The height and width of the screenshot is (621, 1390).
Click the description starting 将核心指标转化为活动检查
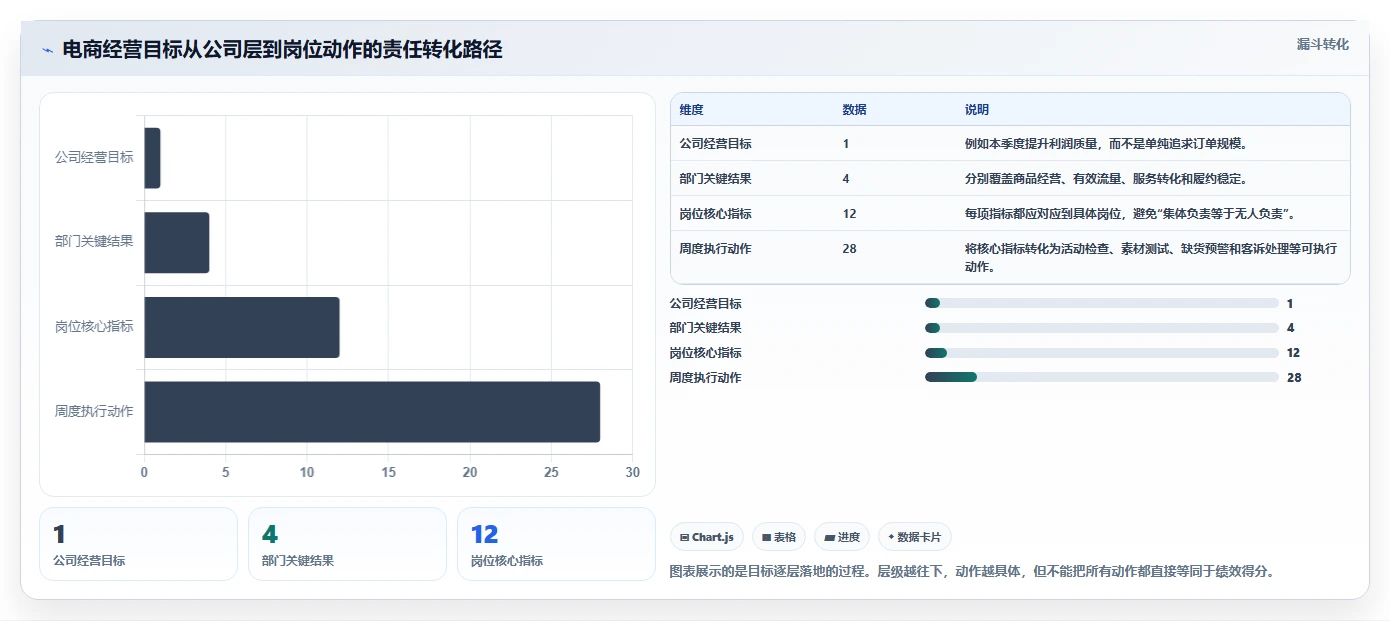click(x=1151, y=258)
